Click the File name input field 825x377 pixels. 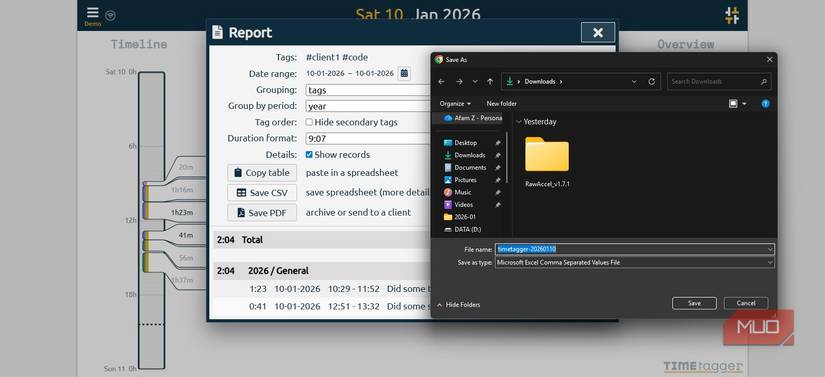630,249
